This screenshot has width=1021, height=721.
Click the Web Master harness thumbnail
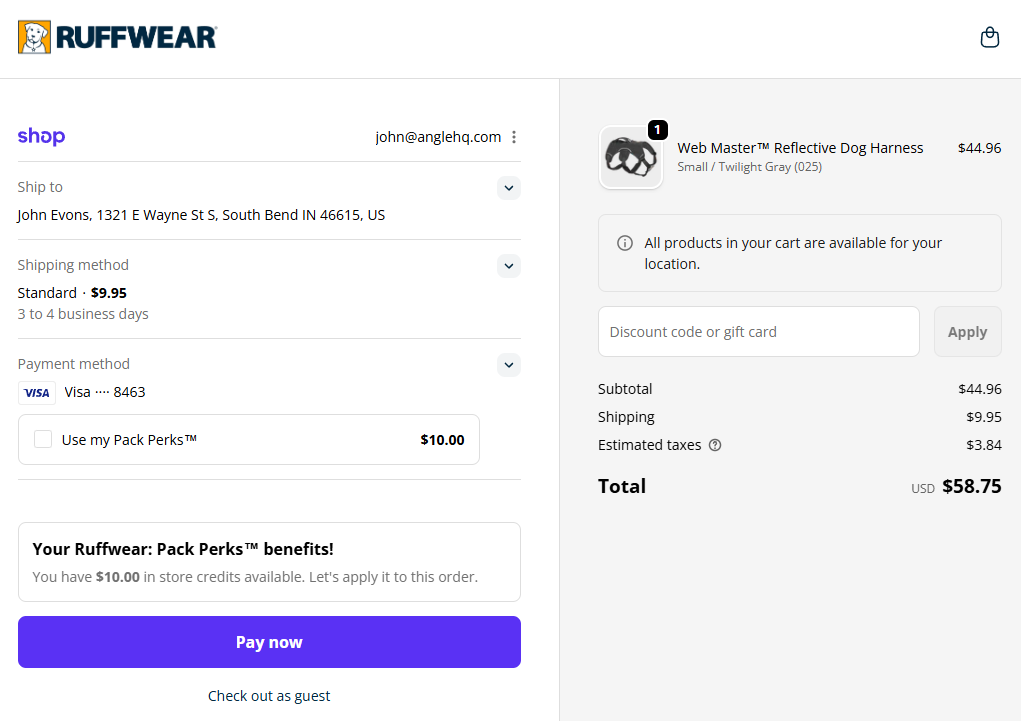[631, 157]
